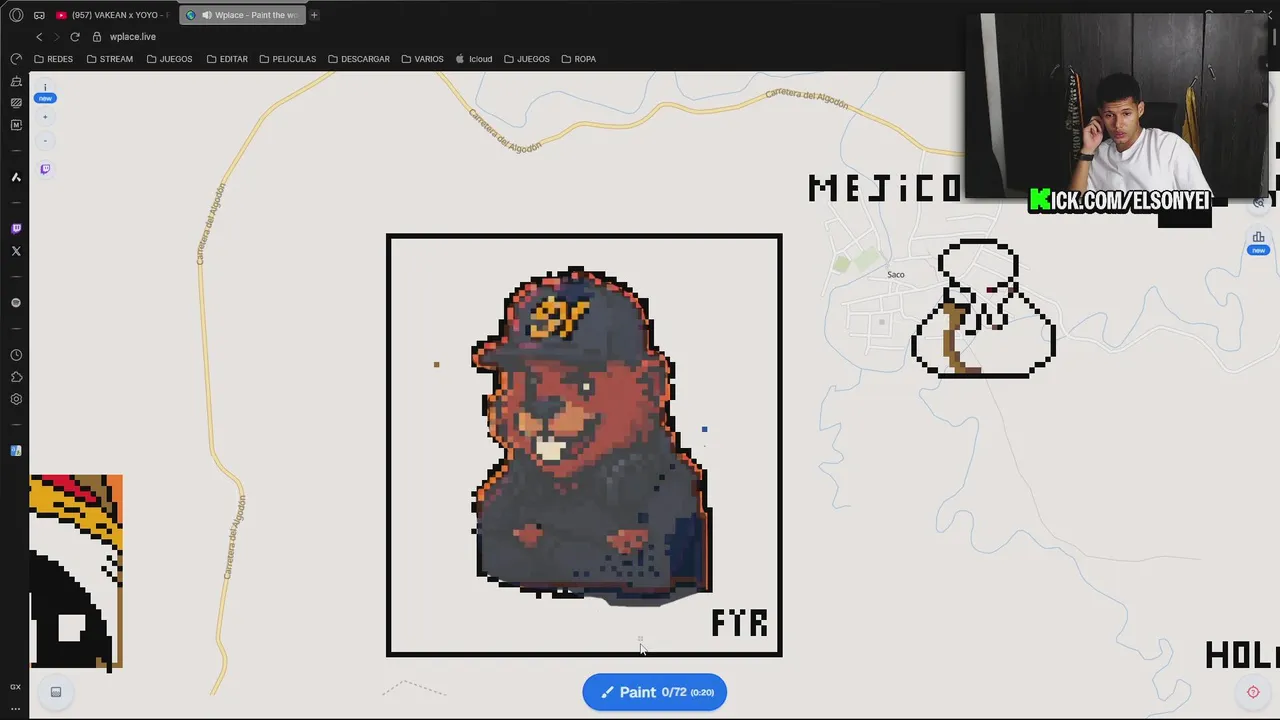The image size is (1280, 720).
Task: Open the PELICULAS bookmarks folder
Action: click(287, 59)
